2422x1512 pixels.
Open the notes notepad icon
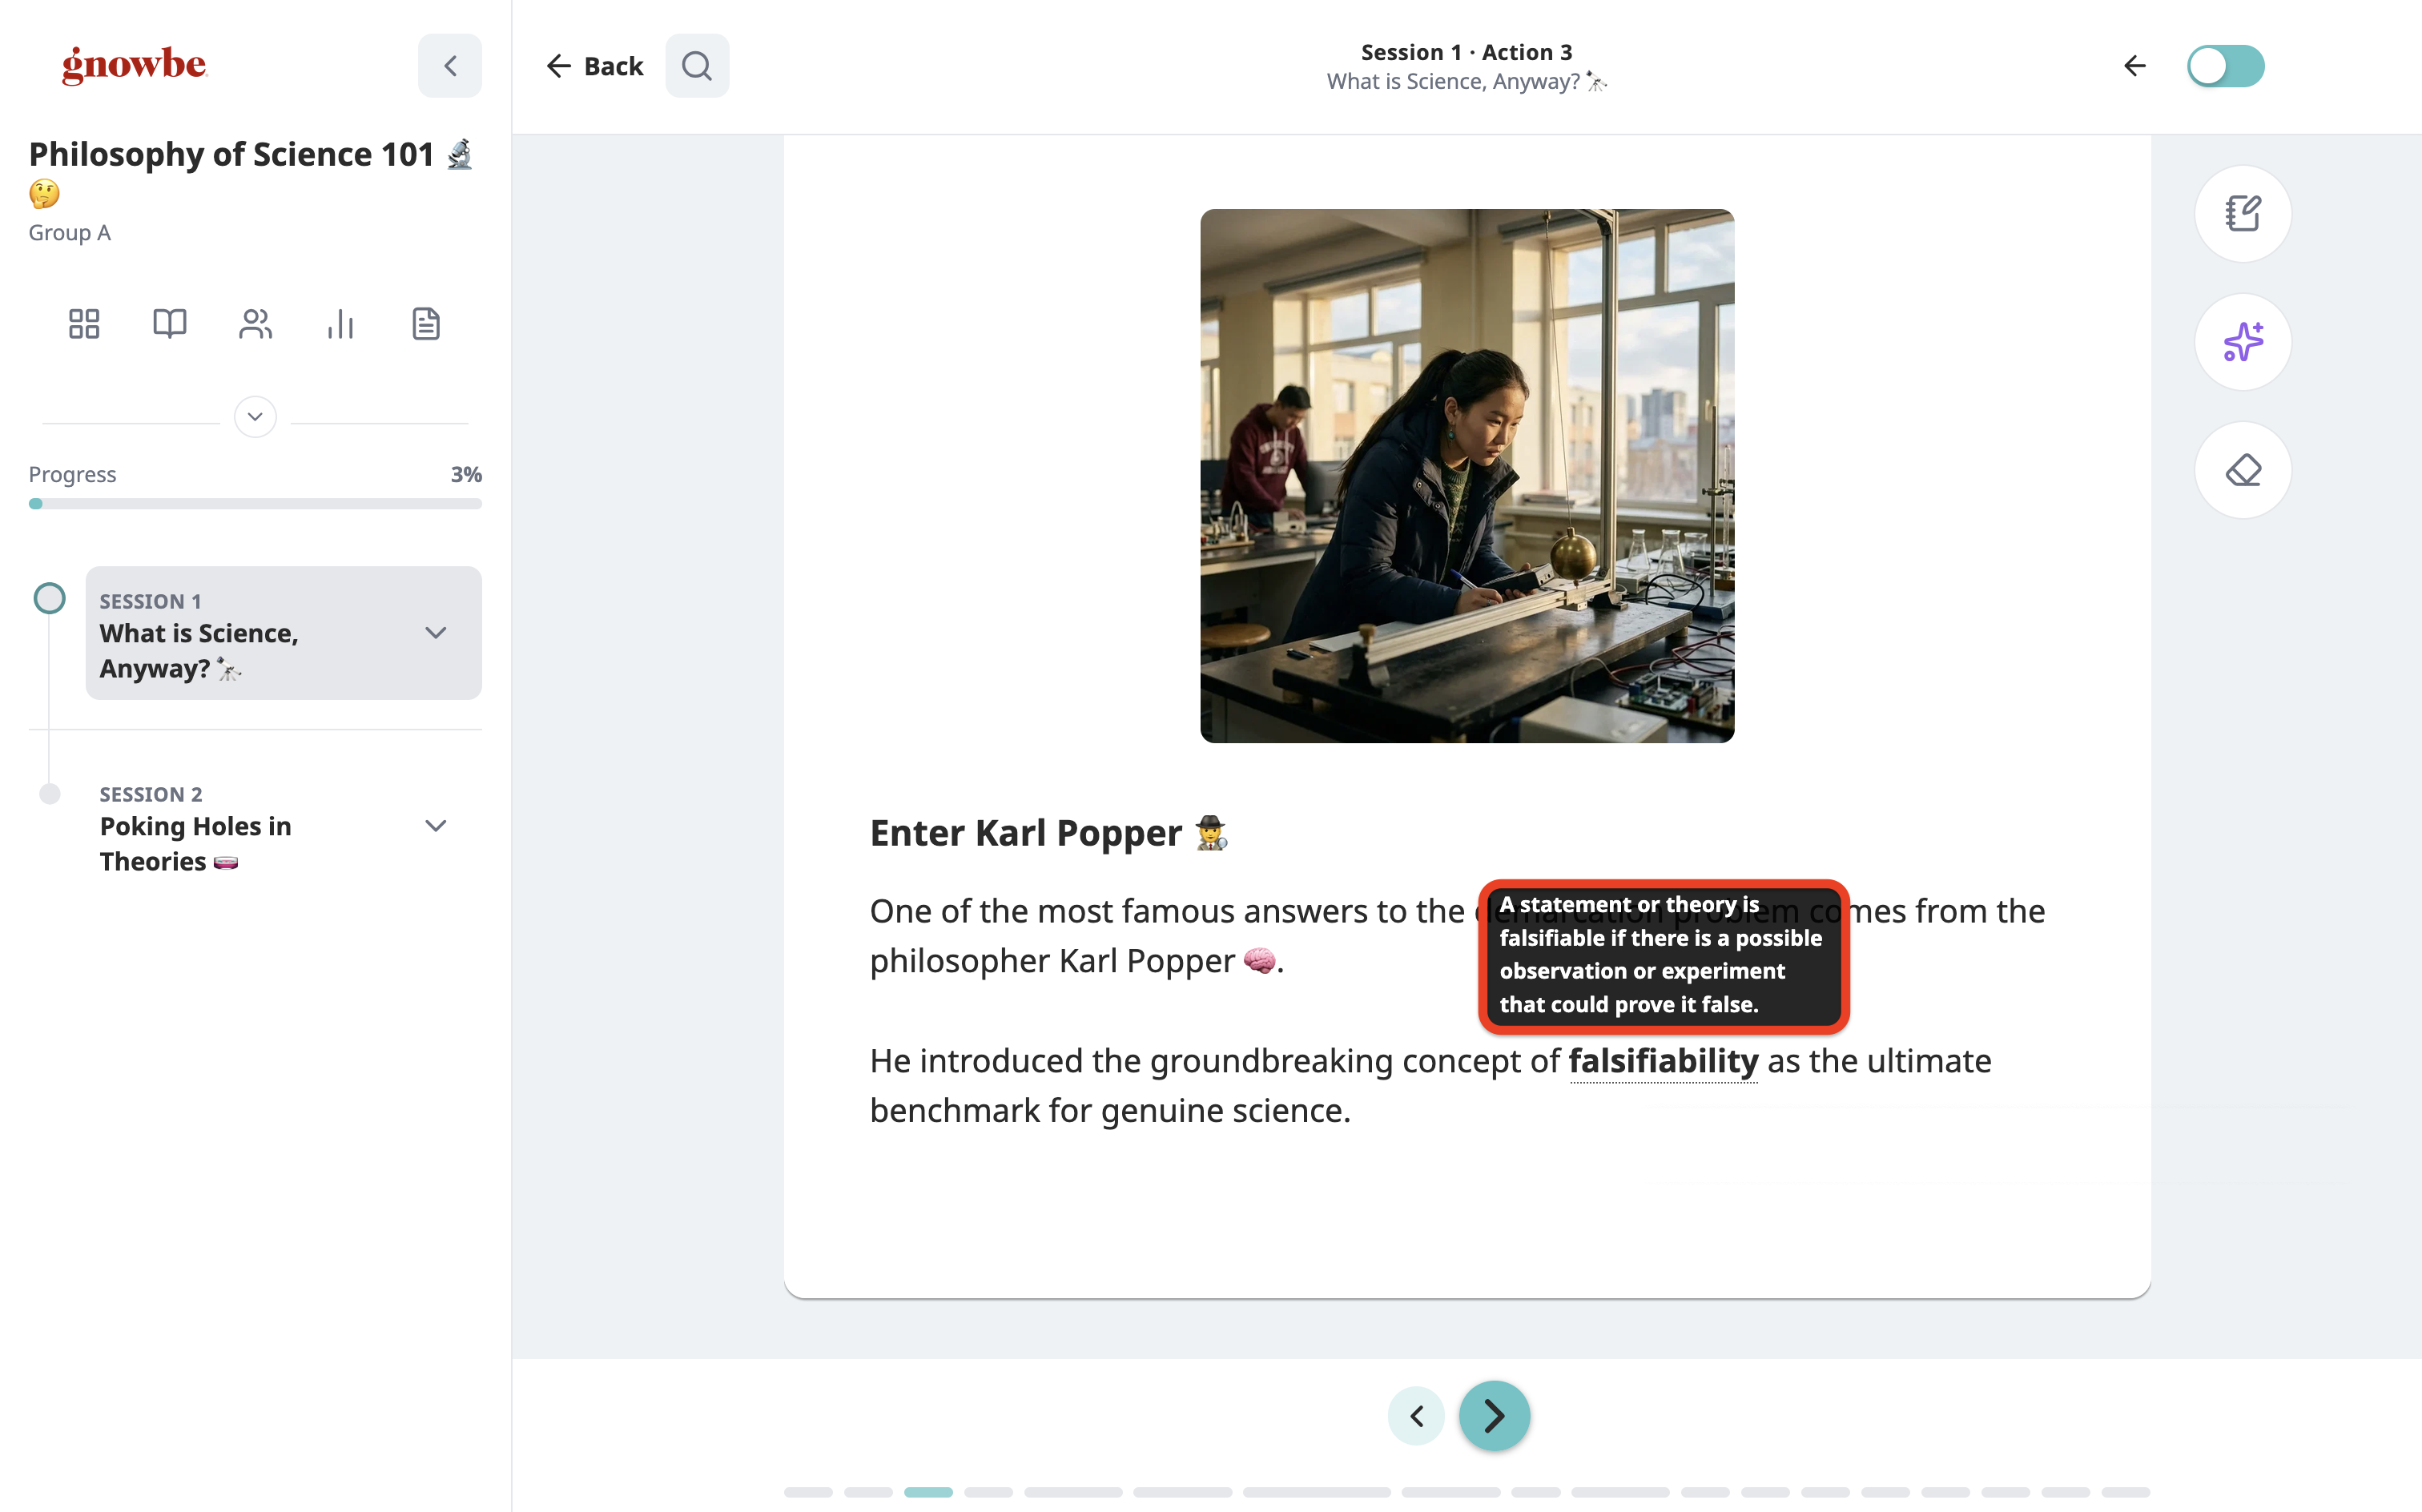click(2243, 214)
